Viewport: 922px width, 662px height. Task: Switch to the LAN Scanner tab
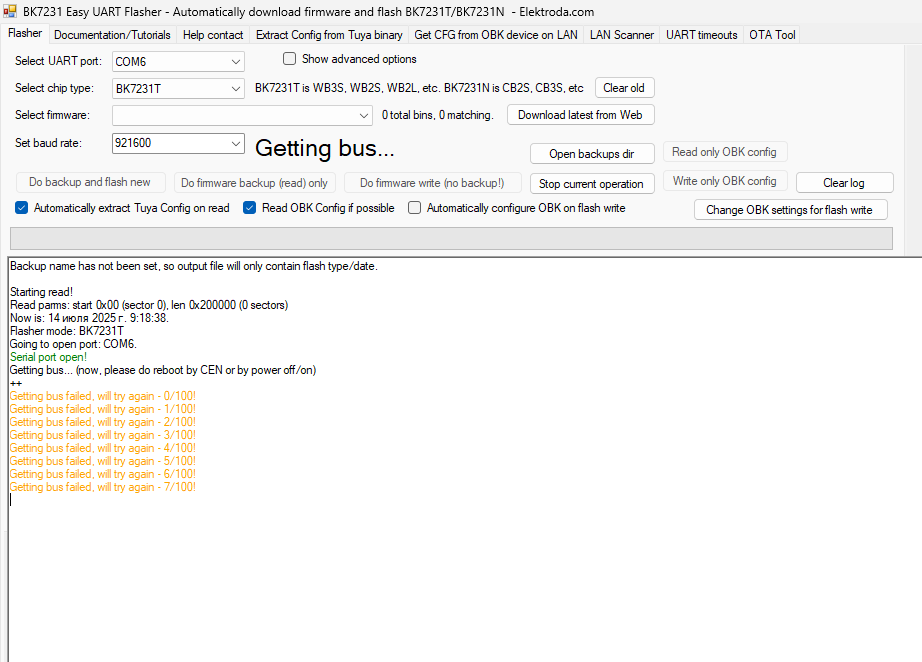point(622,35)
